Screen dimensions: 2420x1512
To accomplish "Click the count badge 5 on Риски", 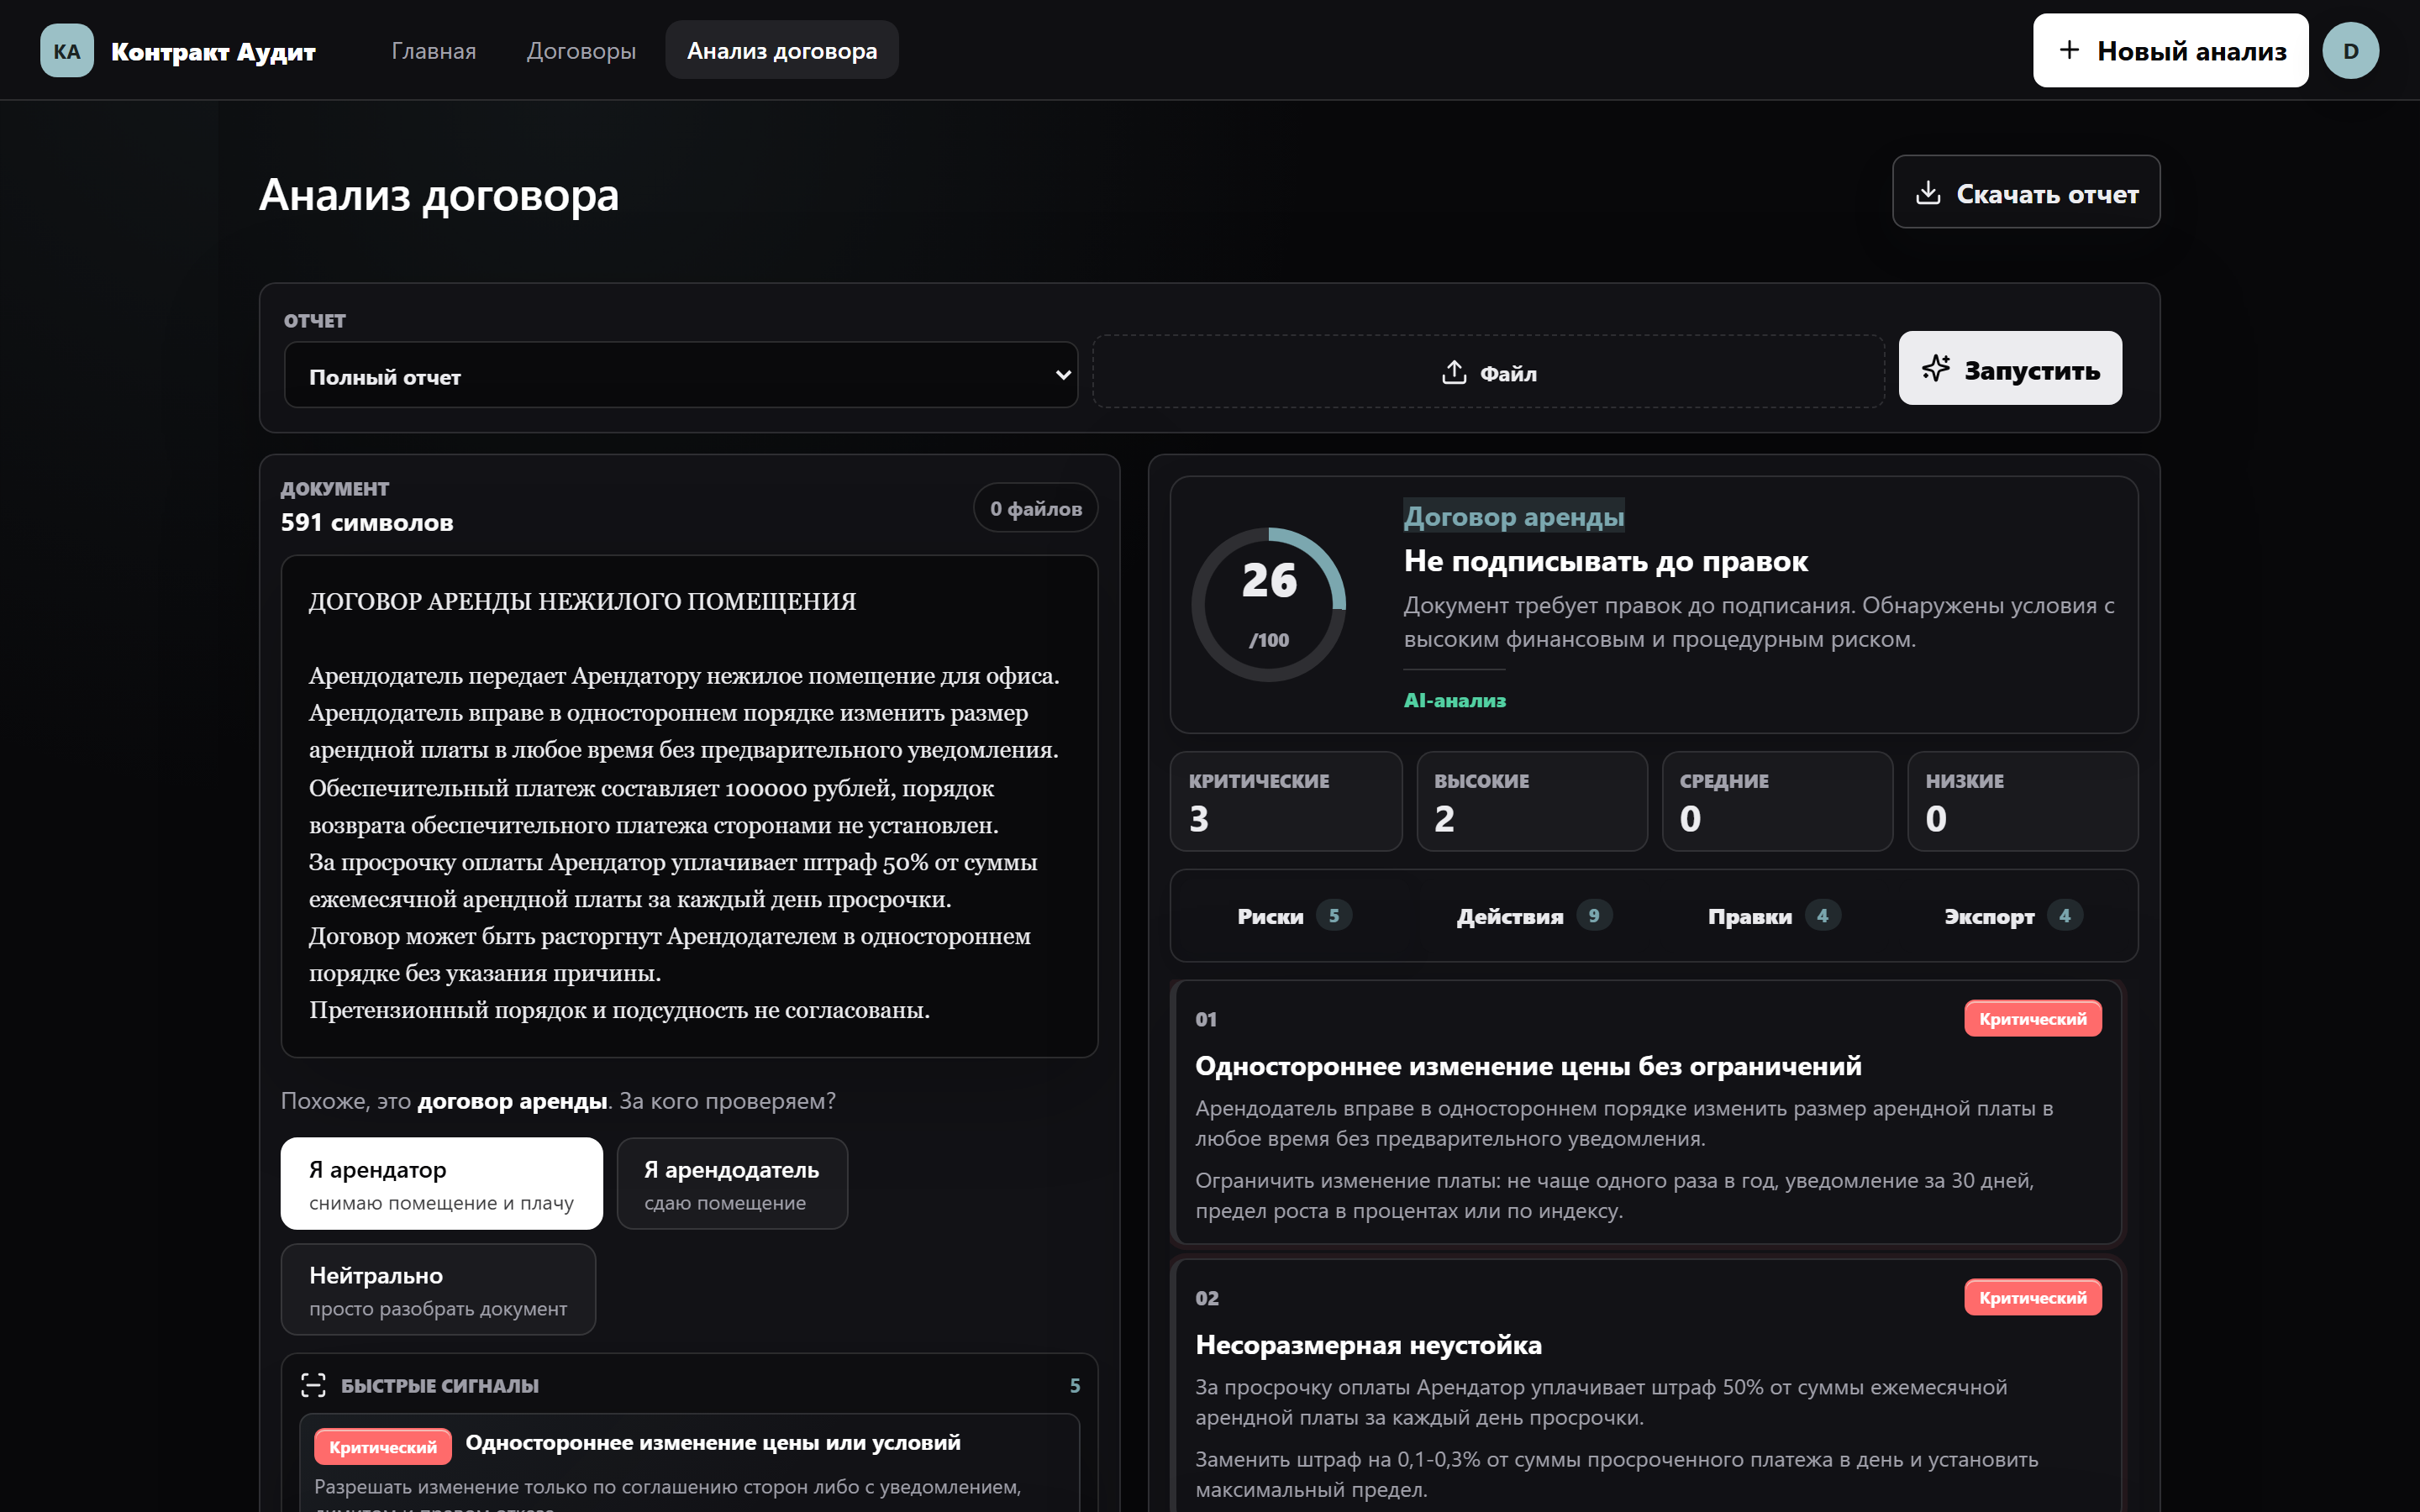I will point(1334,915).
